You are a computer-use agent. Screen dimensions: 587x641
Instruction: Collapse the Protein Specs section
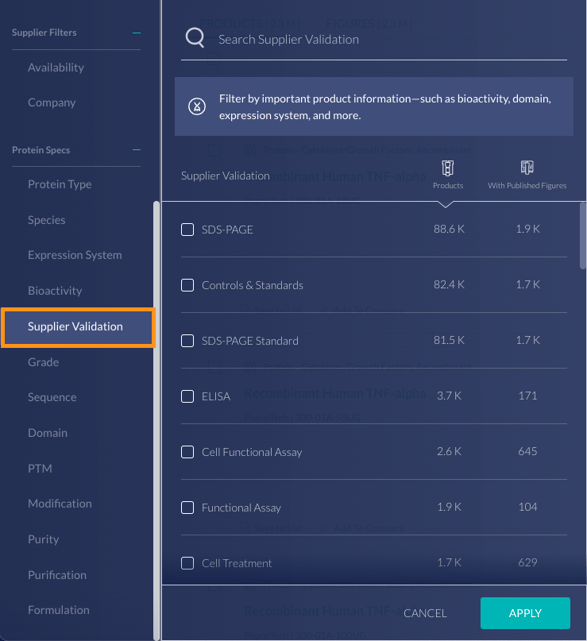(137, 150)
